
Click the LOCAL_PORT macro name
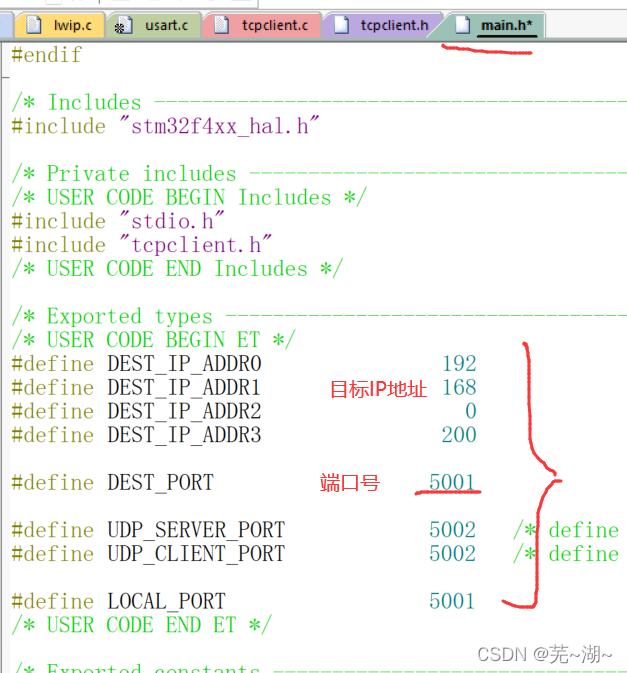click(x=167, y=602)
